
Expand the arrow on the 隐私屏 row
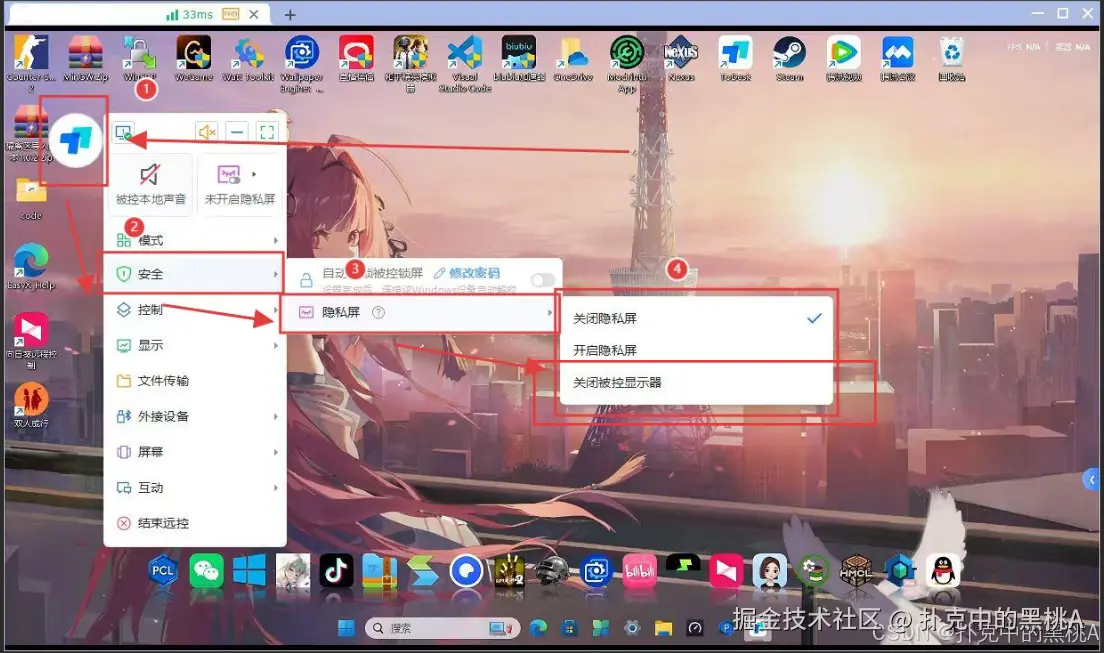tap(549, 312)
